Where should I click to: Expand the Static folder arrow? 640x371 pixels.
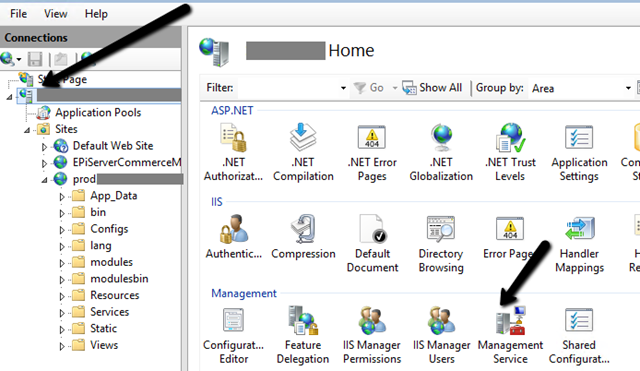(62, 330)
